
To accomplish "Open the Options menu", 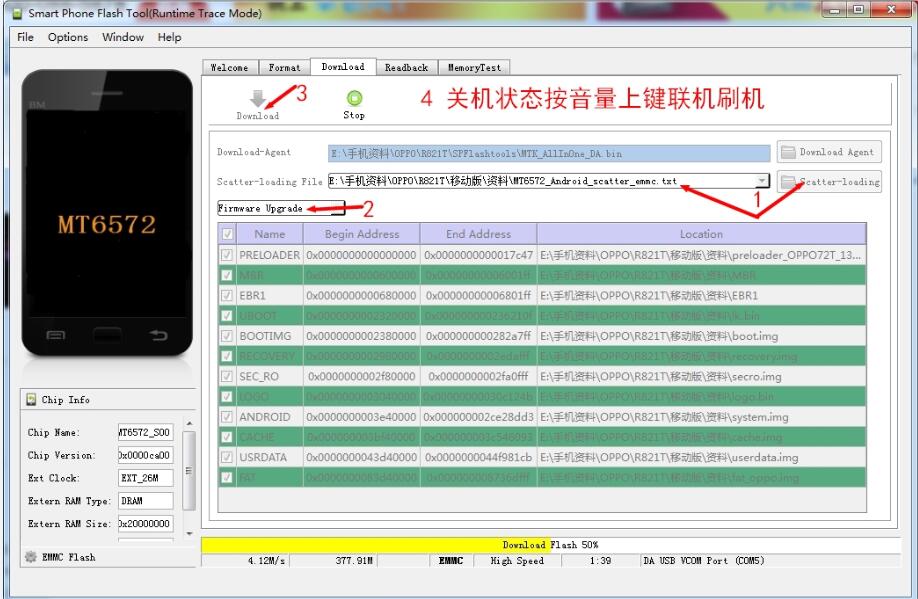I will [x=68, y=37].
